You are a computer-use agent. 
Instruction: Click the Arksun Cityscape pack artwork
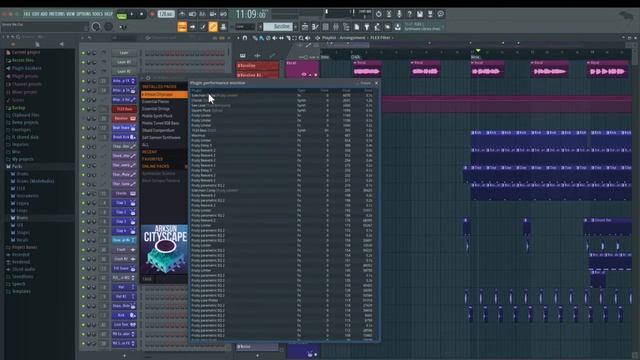coord(164,249)
